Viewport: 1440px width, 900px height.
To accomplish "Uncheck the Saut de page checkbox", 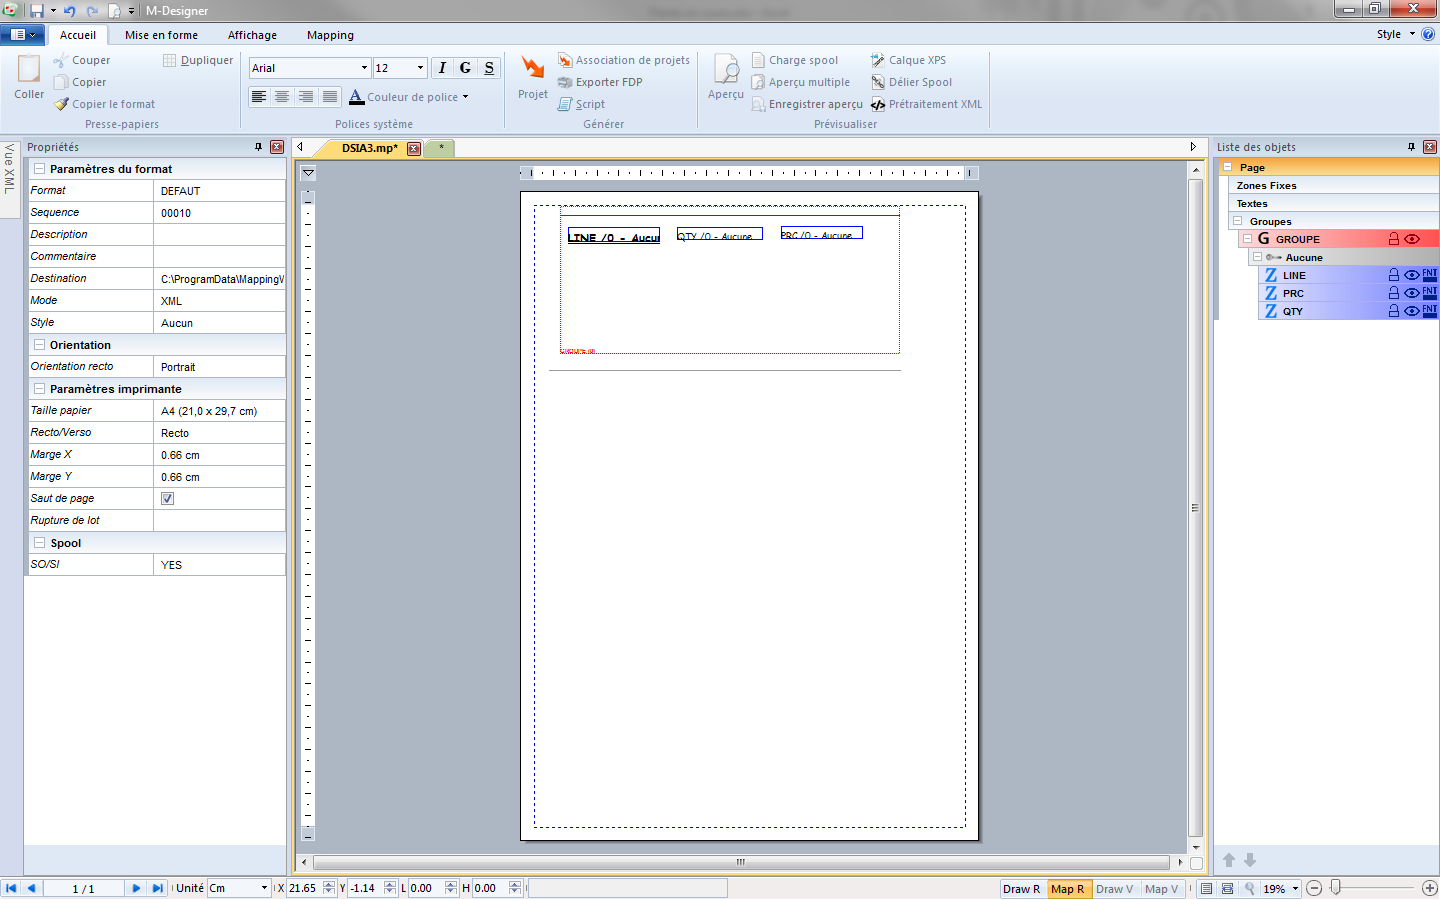I will [167, 498].
